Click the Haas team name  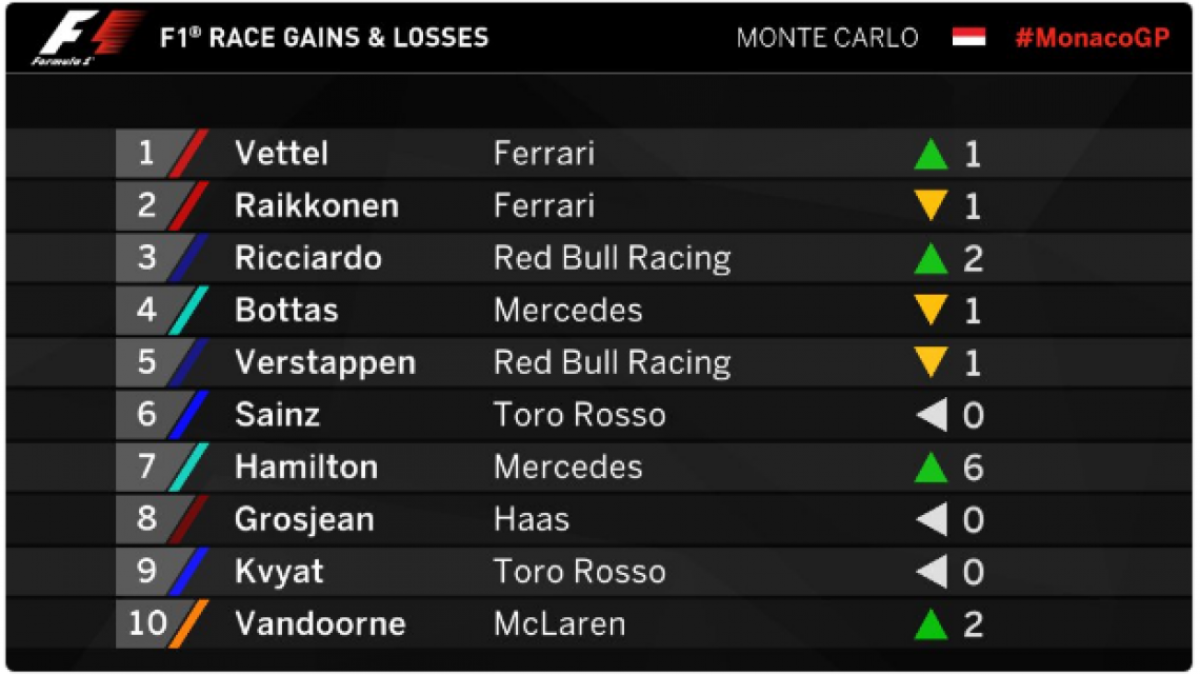pyautogui.click(x=531, y=519)
